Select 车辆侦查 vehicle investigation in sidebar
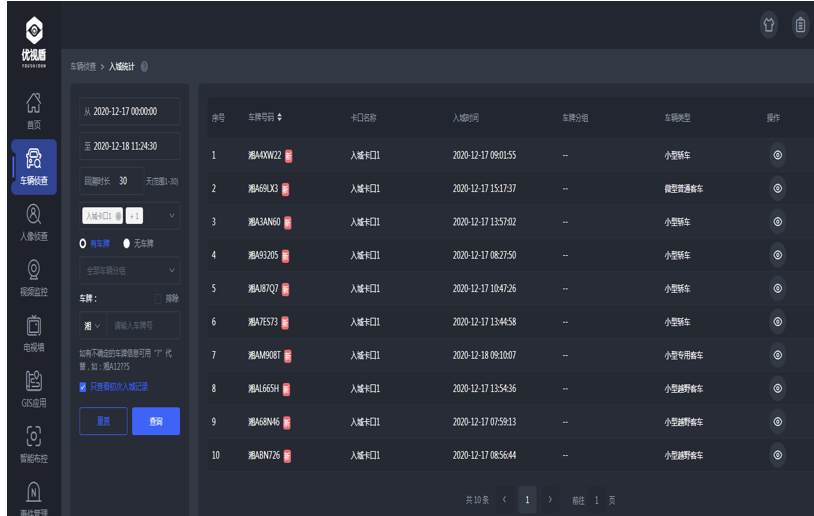This screenshot has width=814, height=516. coord(34,167)
